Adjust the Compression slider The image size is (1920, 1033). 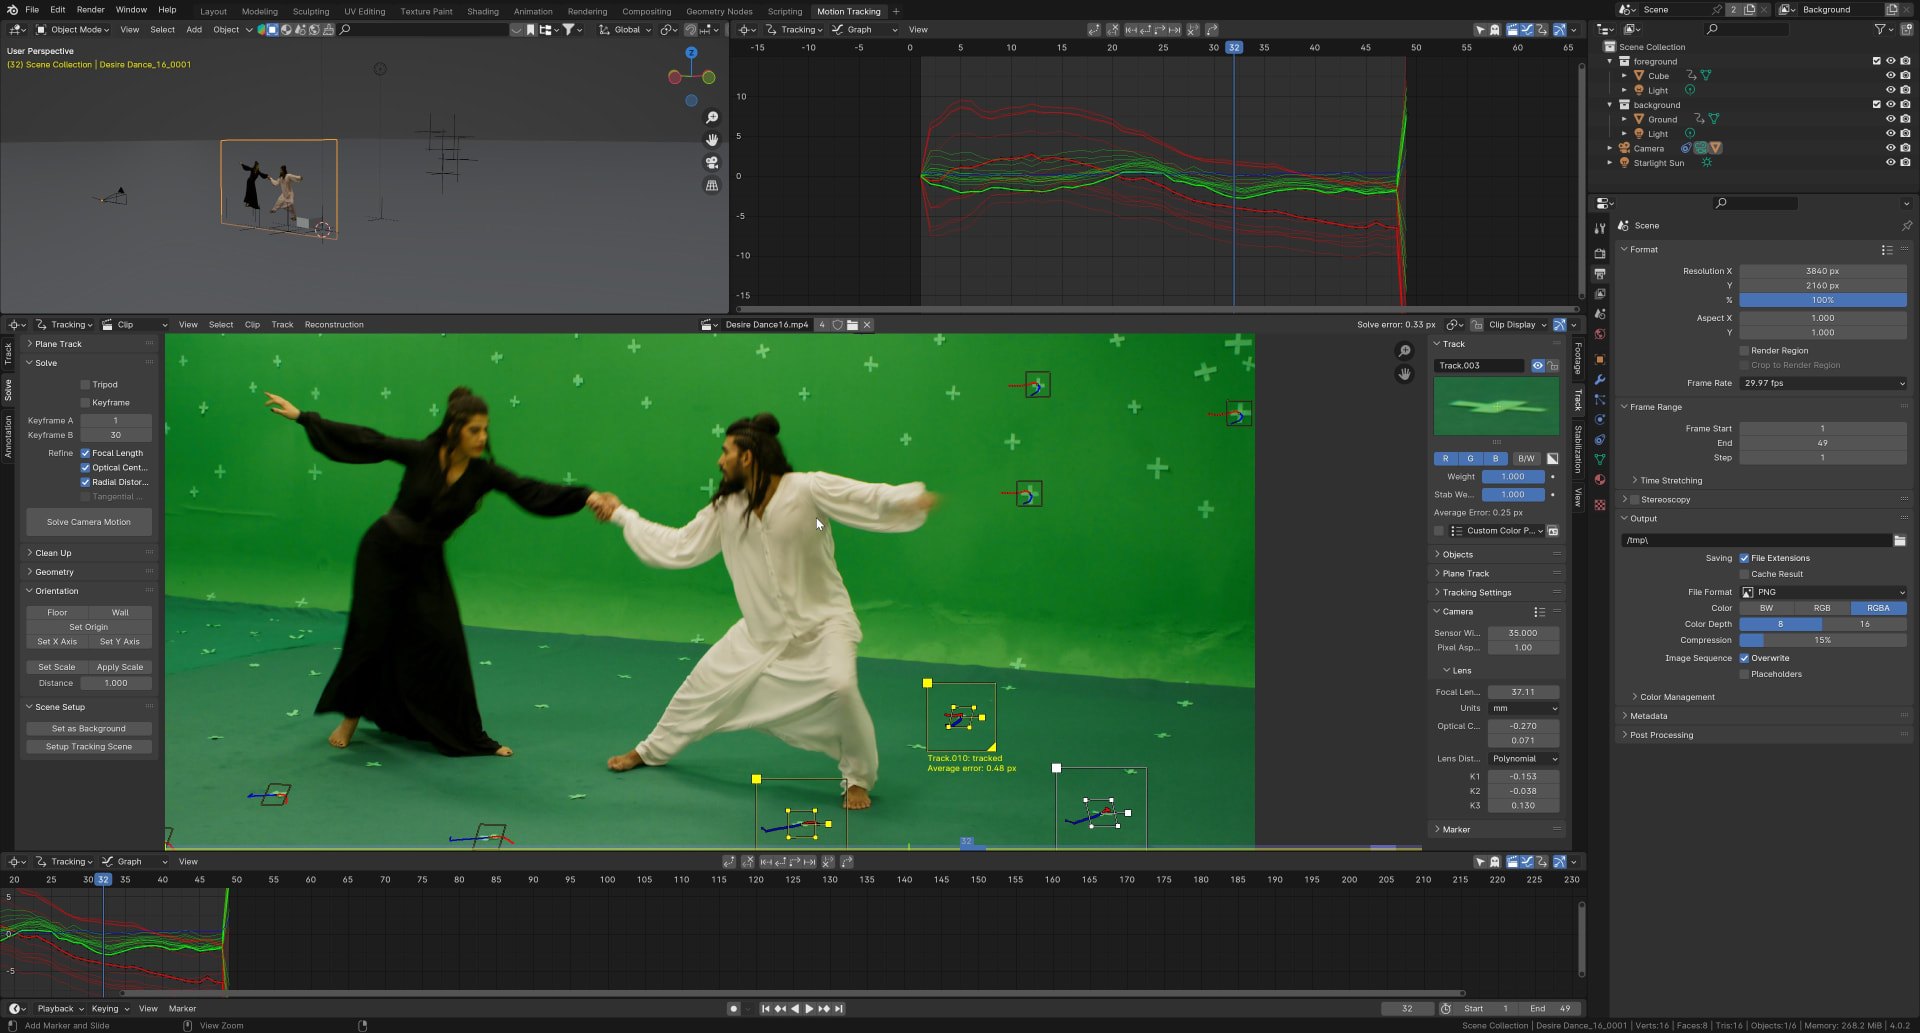[1823, 640]
